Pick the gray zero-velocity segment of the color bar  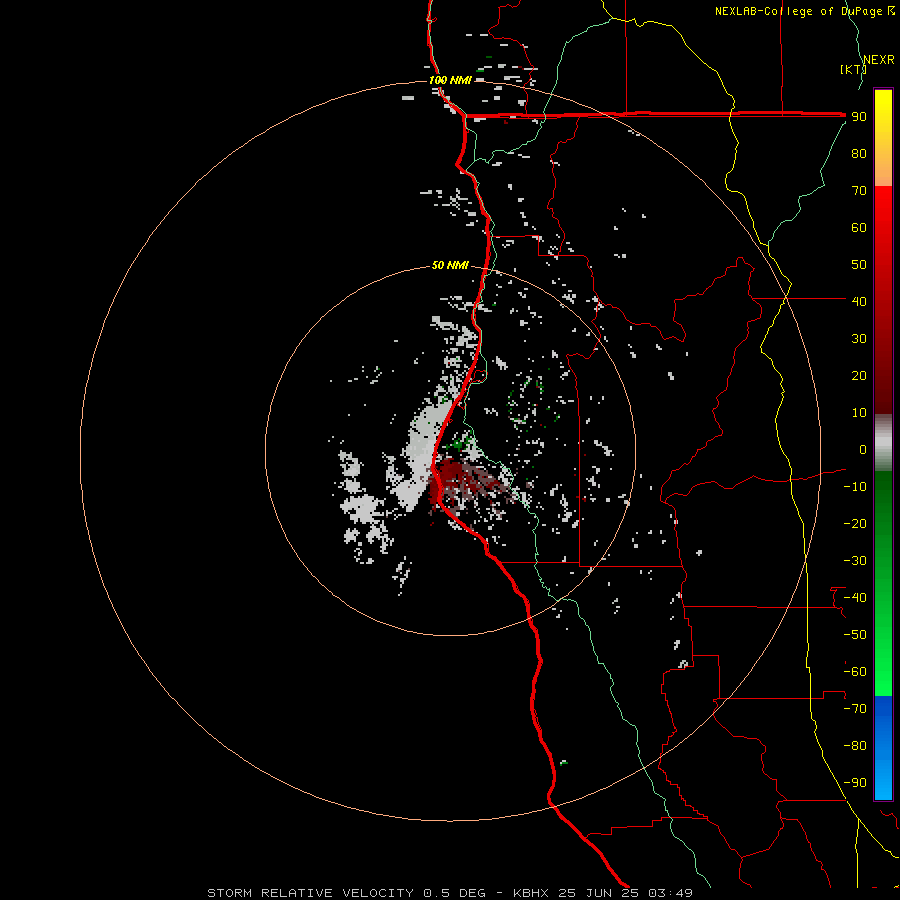click(883, 442)
